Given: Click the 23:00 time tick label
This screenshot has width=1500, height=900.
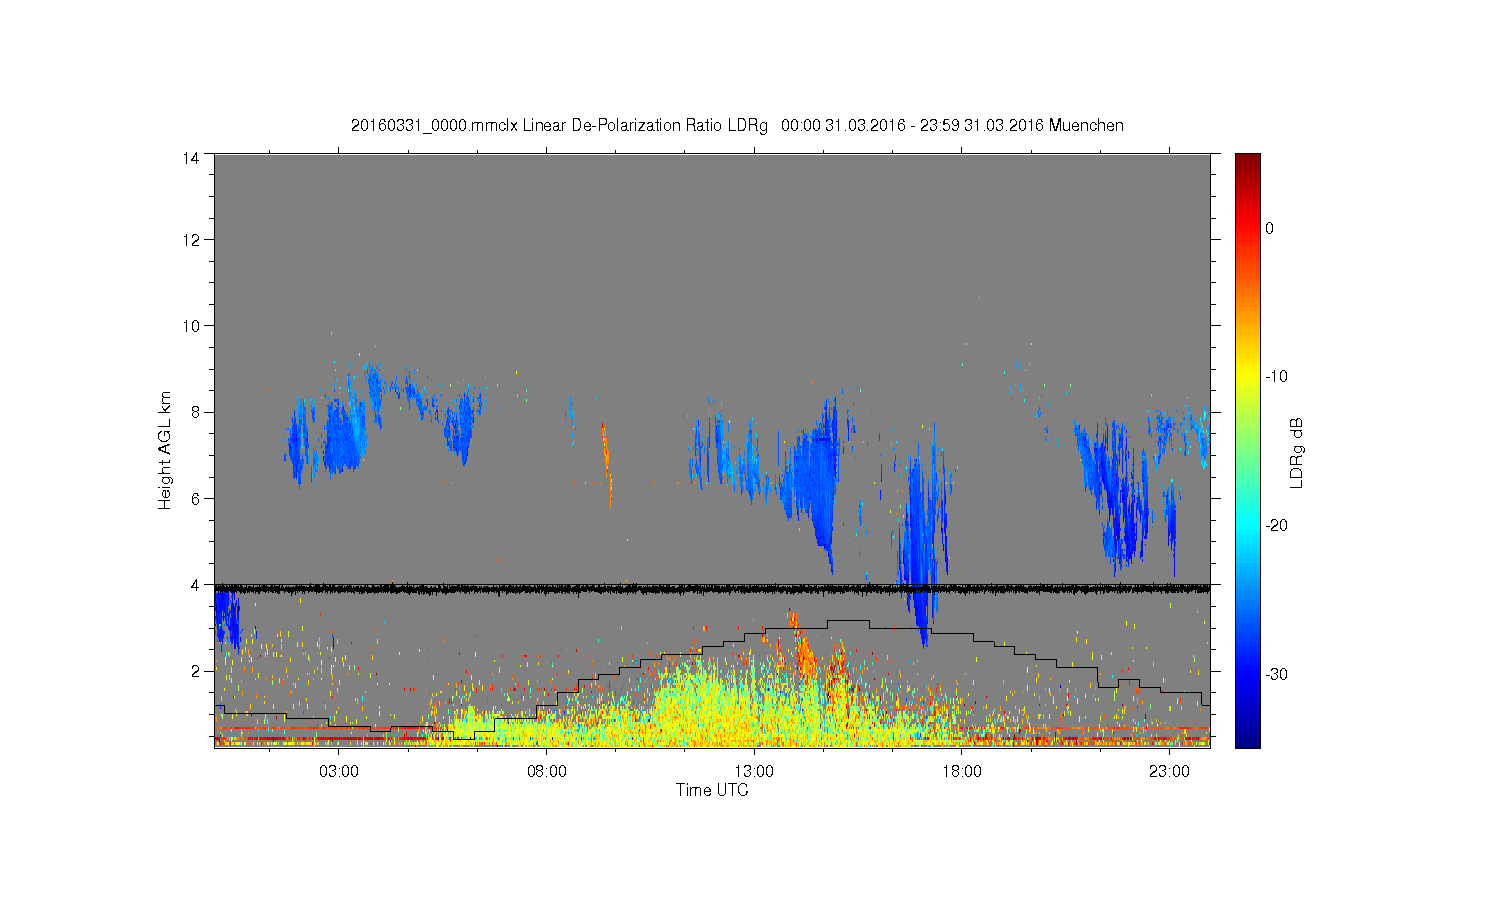Looking at the screenshot, I should (x=1169, y=772).
